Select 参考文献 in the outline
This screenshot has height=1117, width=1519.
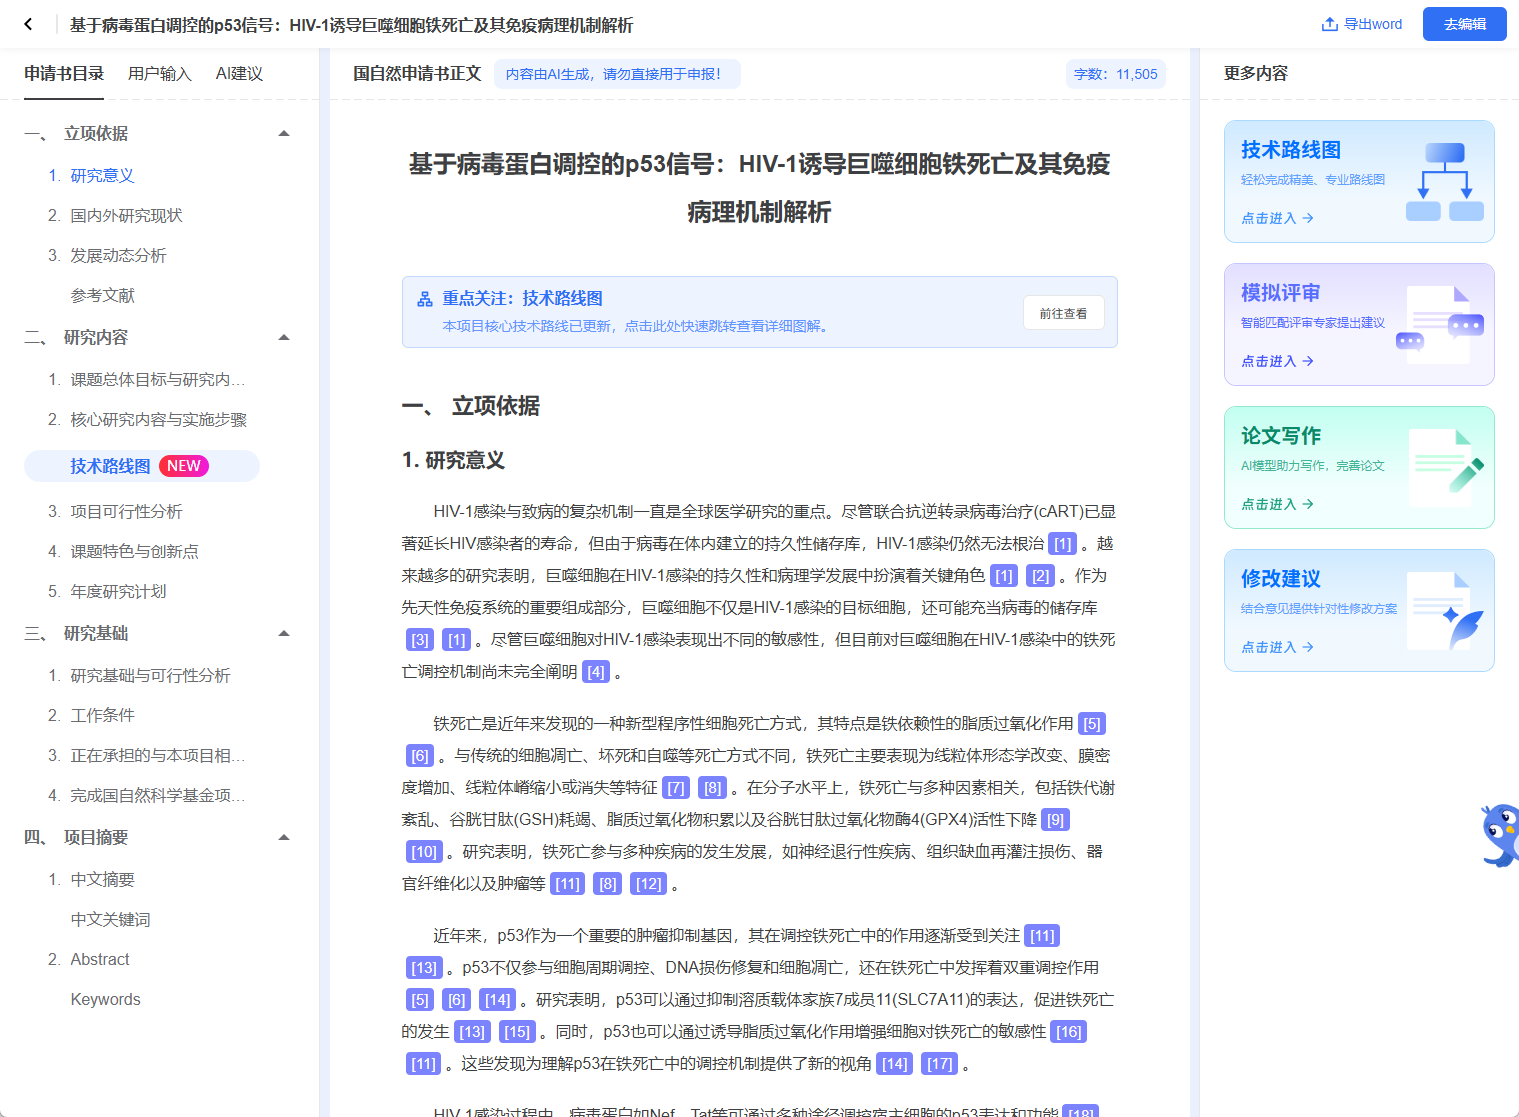[x=102, y=296]
